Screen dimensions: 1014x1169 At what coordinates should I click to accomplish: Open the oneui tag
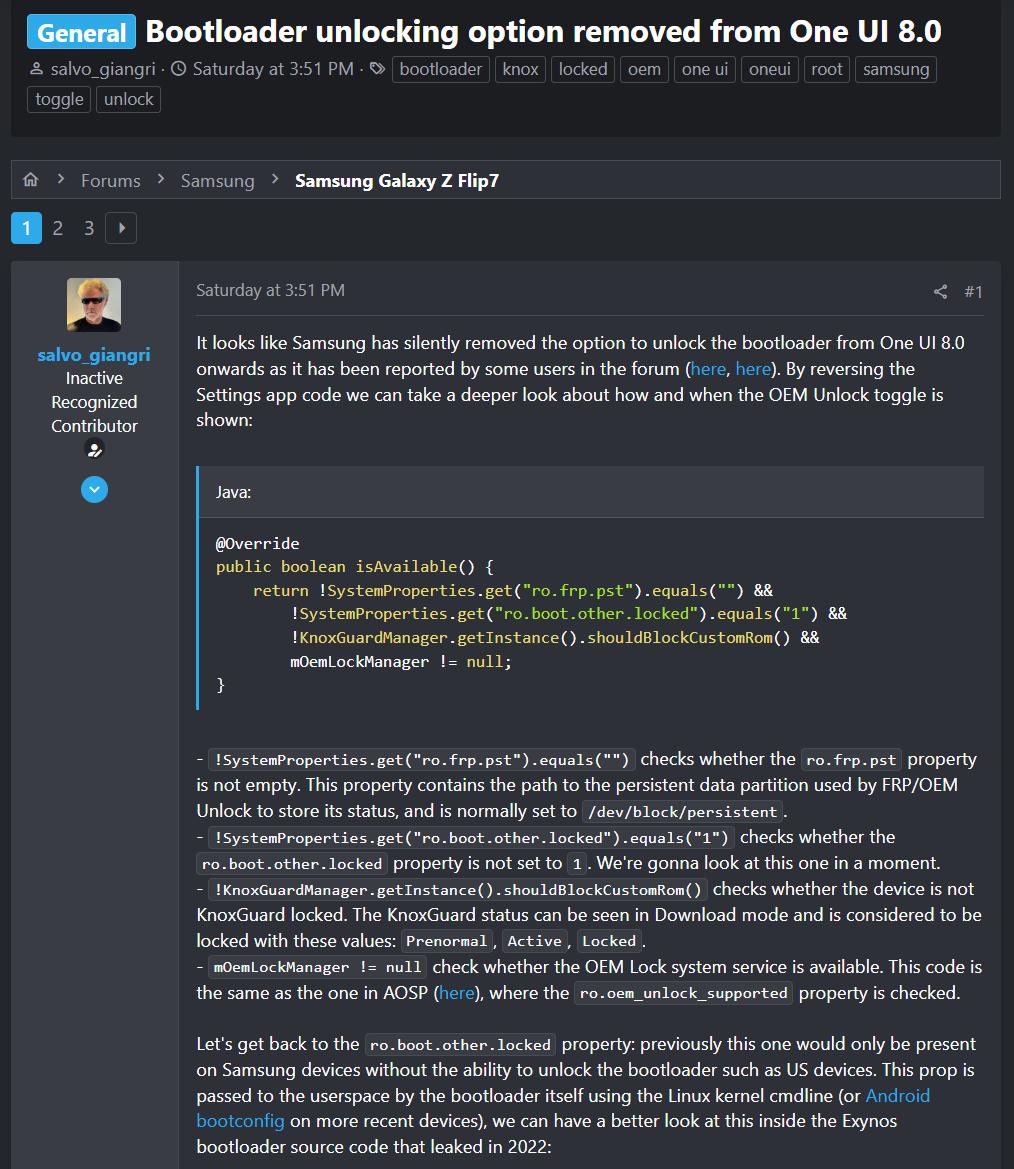click(769, 69)
